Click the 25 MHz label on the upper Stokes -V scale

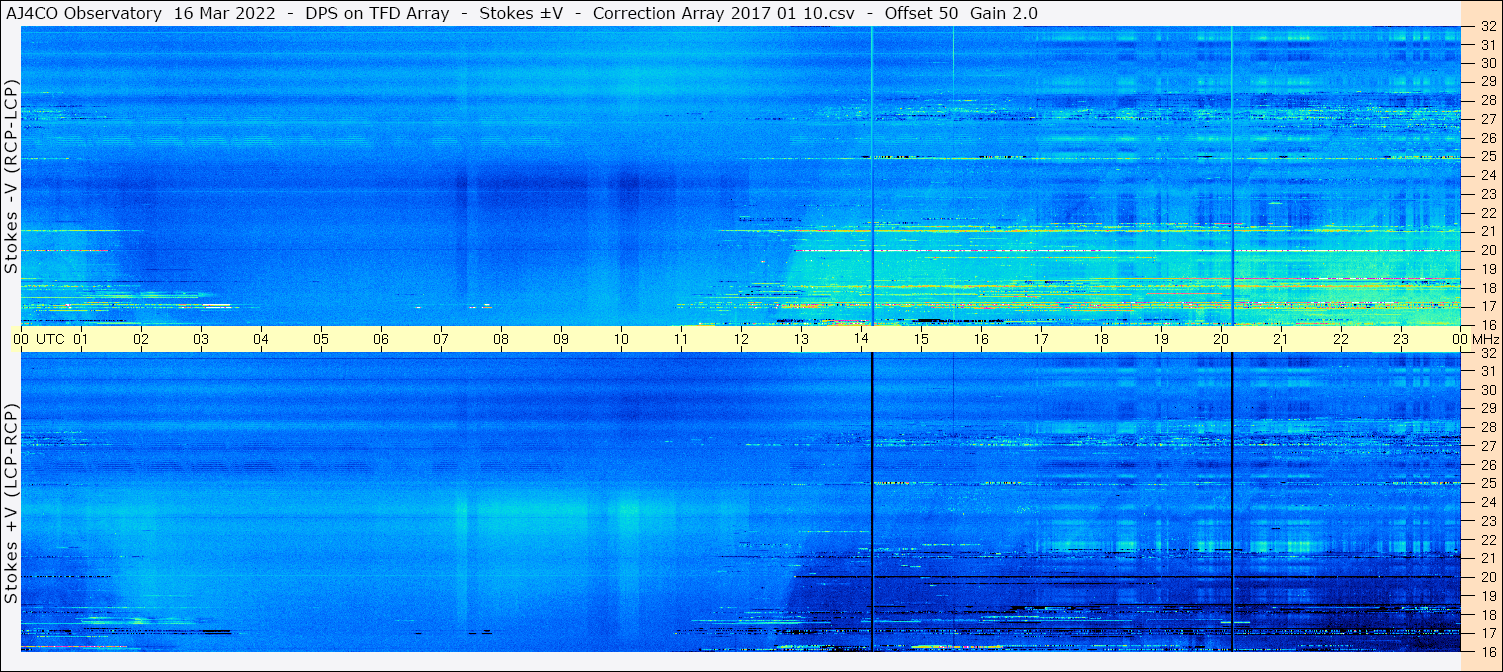[1488, 157]
